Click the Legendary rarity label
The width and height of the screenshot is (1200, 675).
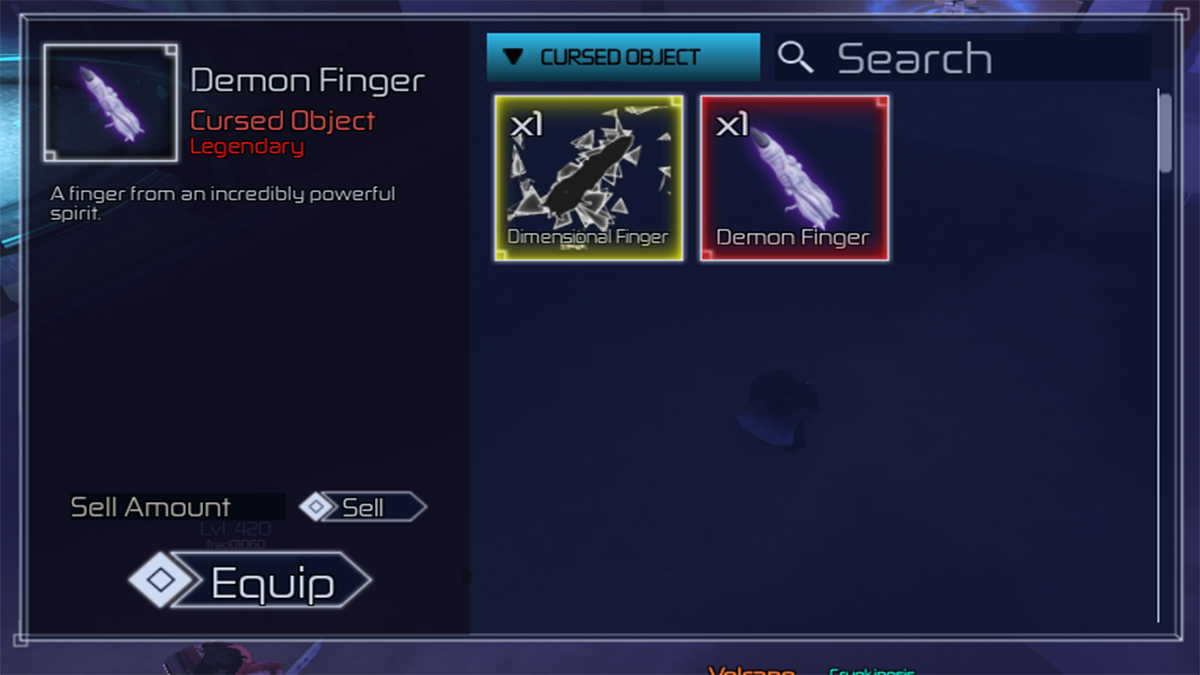pyautogui.click(x=247, y=147)
